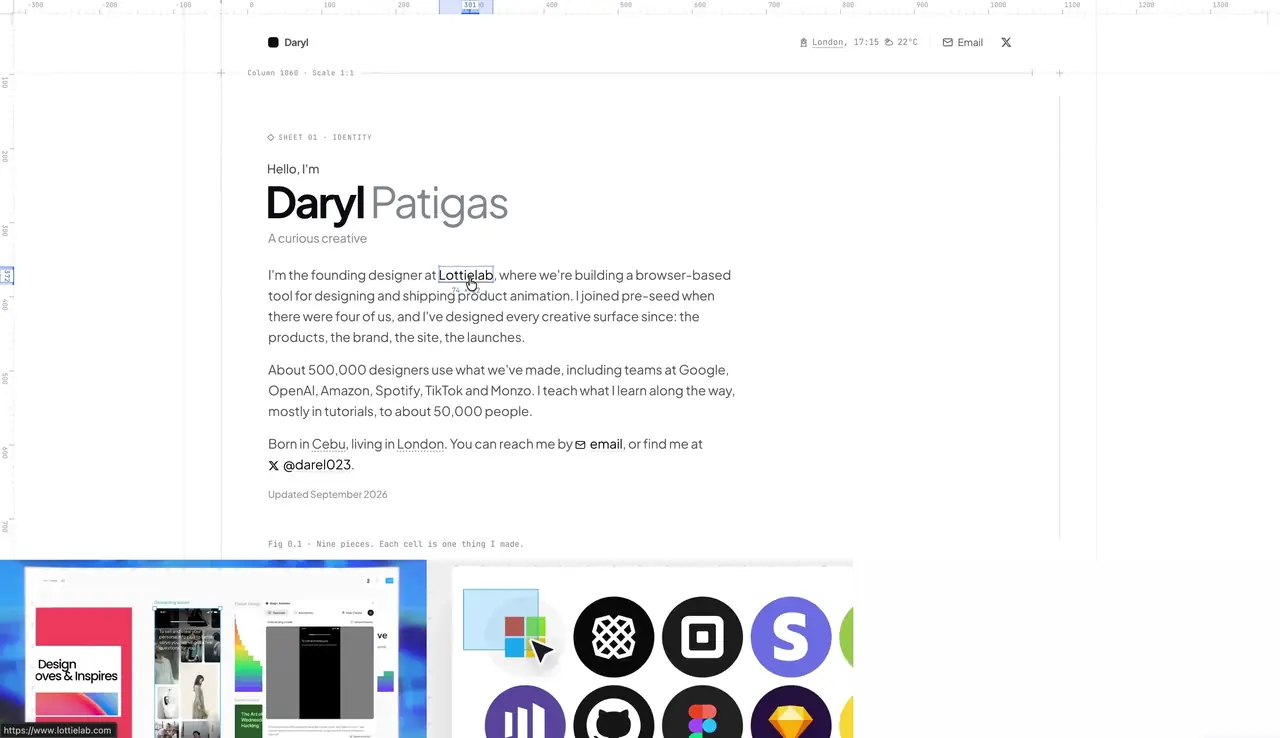The image size is (1280, 738).
Task: Click the Square logo circle
Action: tap(702, 637)
